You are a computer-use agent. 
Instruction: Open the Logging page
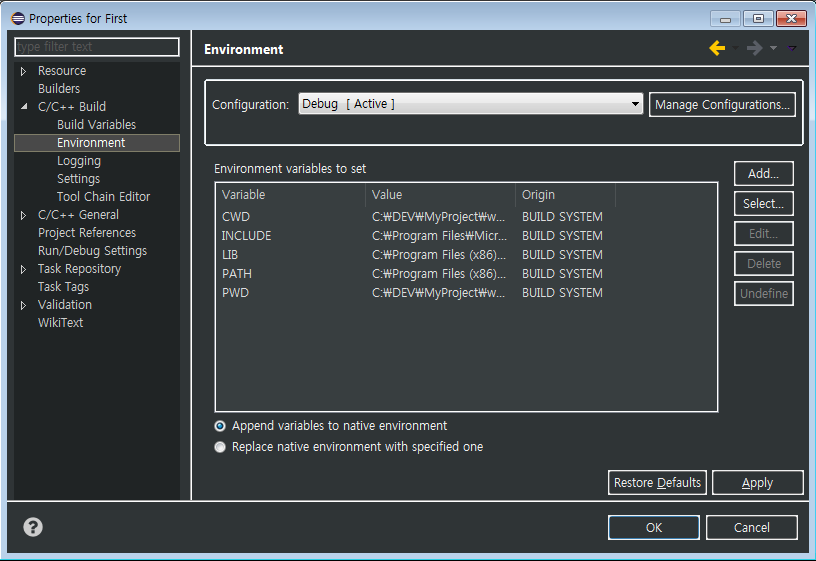pyautogui.click(x=79, y=161)
